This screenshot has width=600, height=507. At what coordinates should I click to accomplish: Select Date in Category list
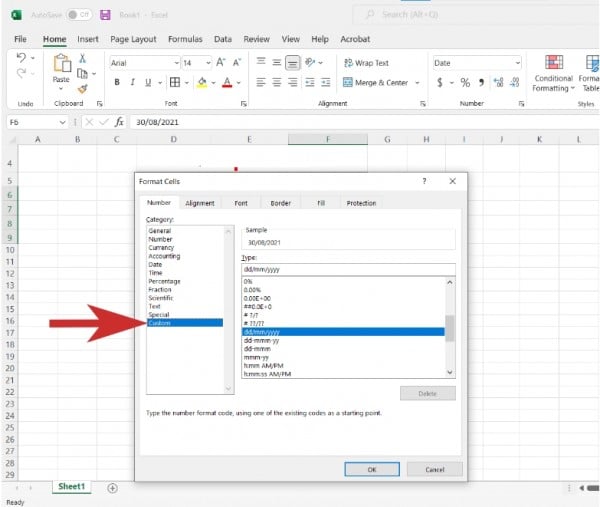[x=185, y=264]
